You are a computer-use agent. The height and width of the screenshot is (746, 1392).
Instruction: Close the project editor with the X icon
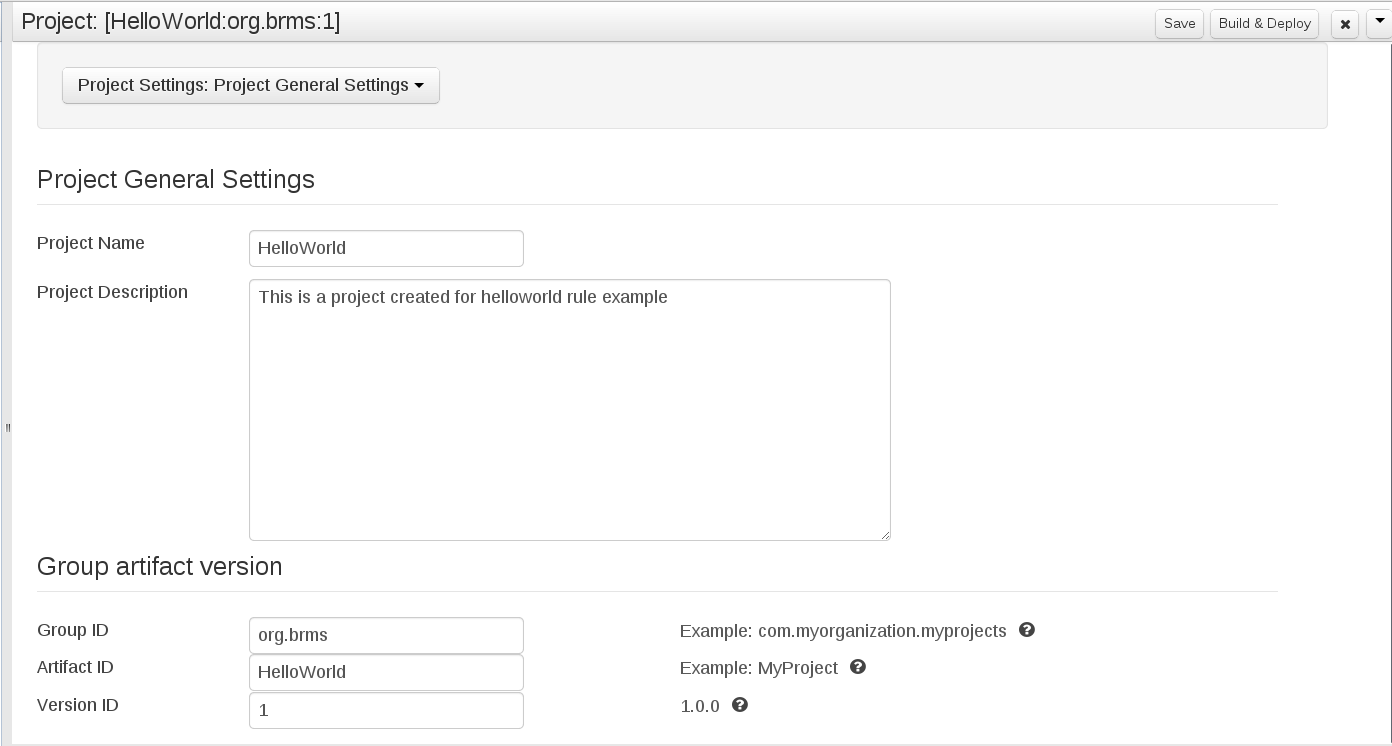(1345, 24)
